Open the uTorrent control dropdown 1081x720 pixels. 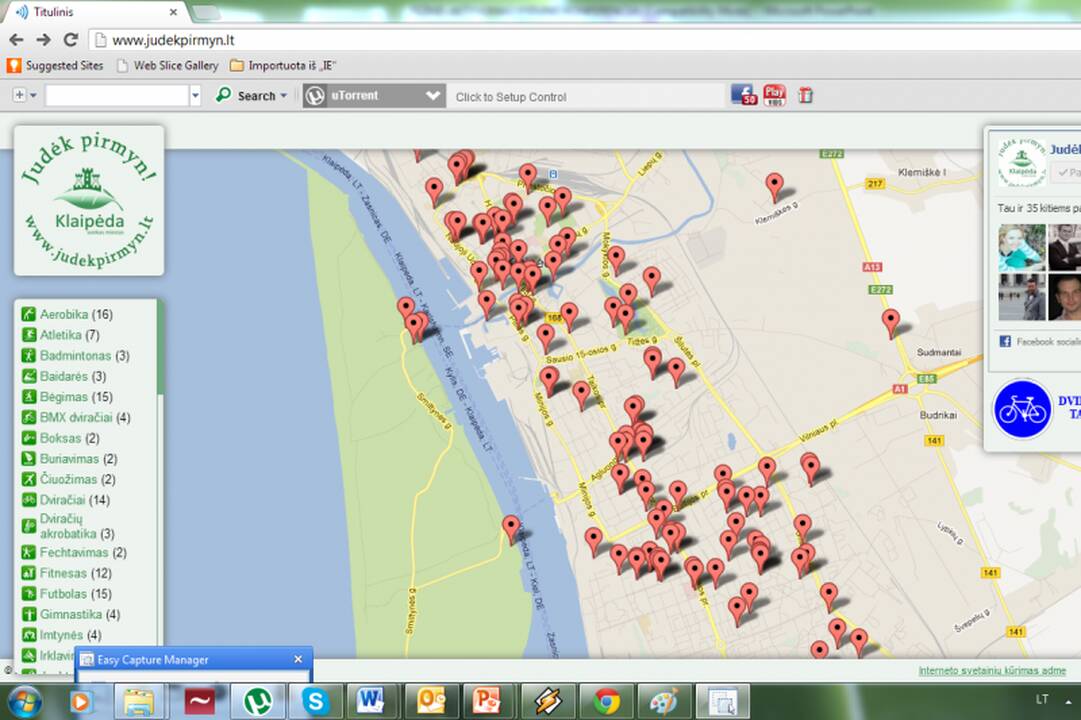[374, 95]
